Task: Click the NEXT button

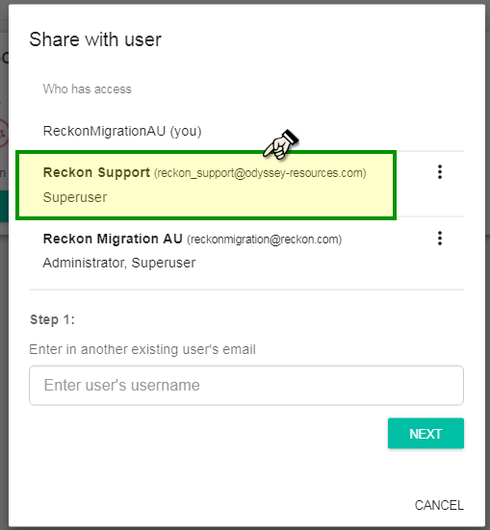Action: [426, 433]
